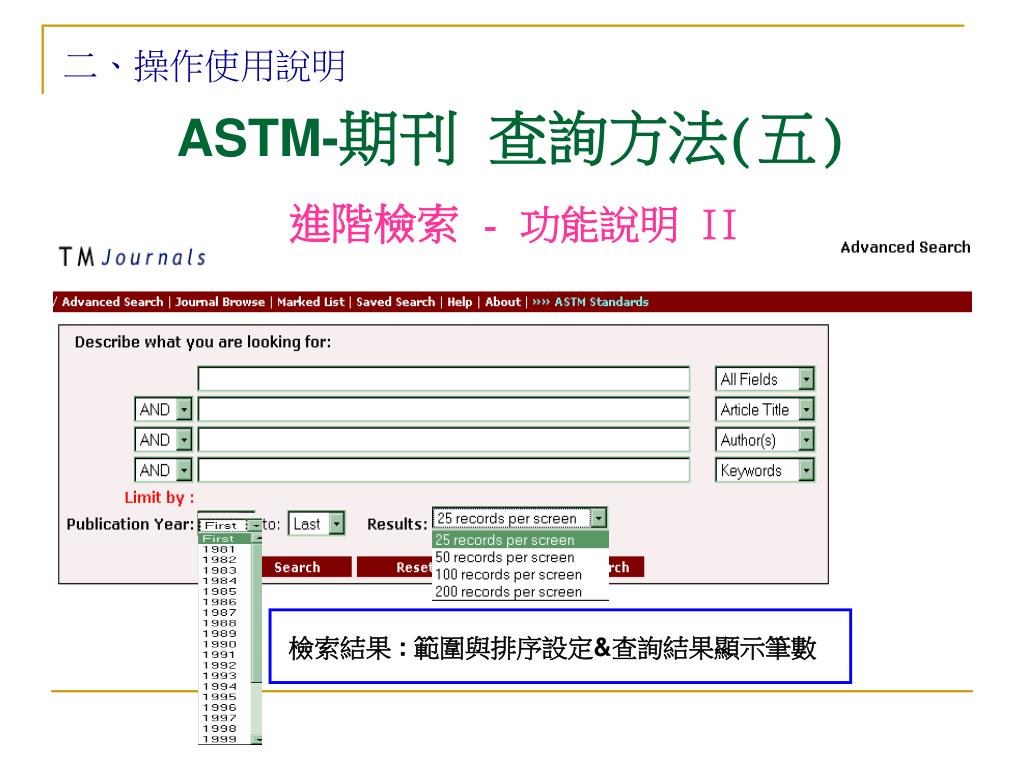Select year 1990 in the list
1024x768 pixels.
(x=225, y=644)
